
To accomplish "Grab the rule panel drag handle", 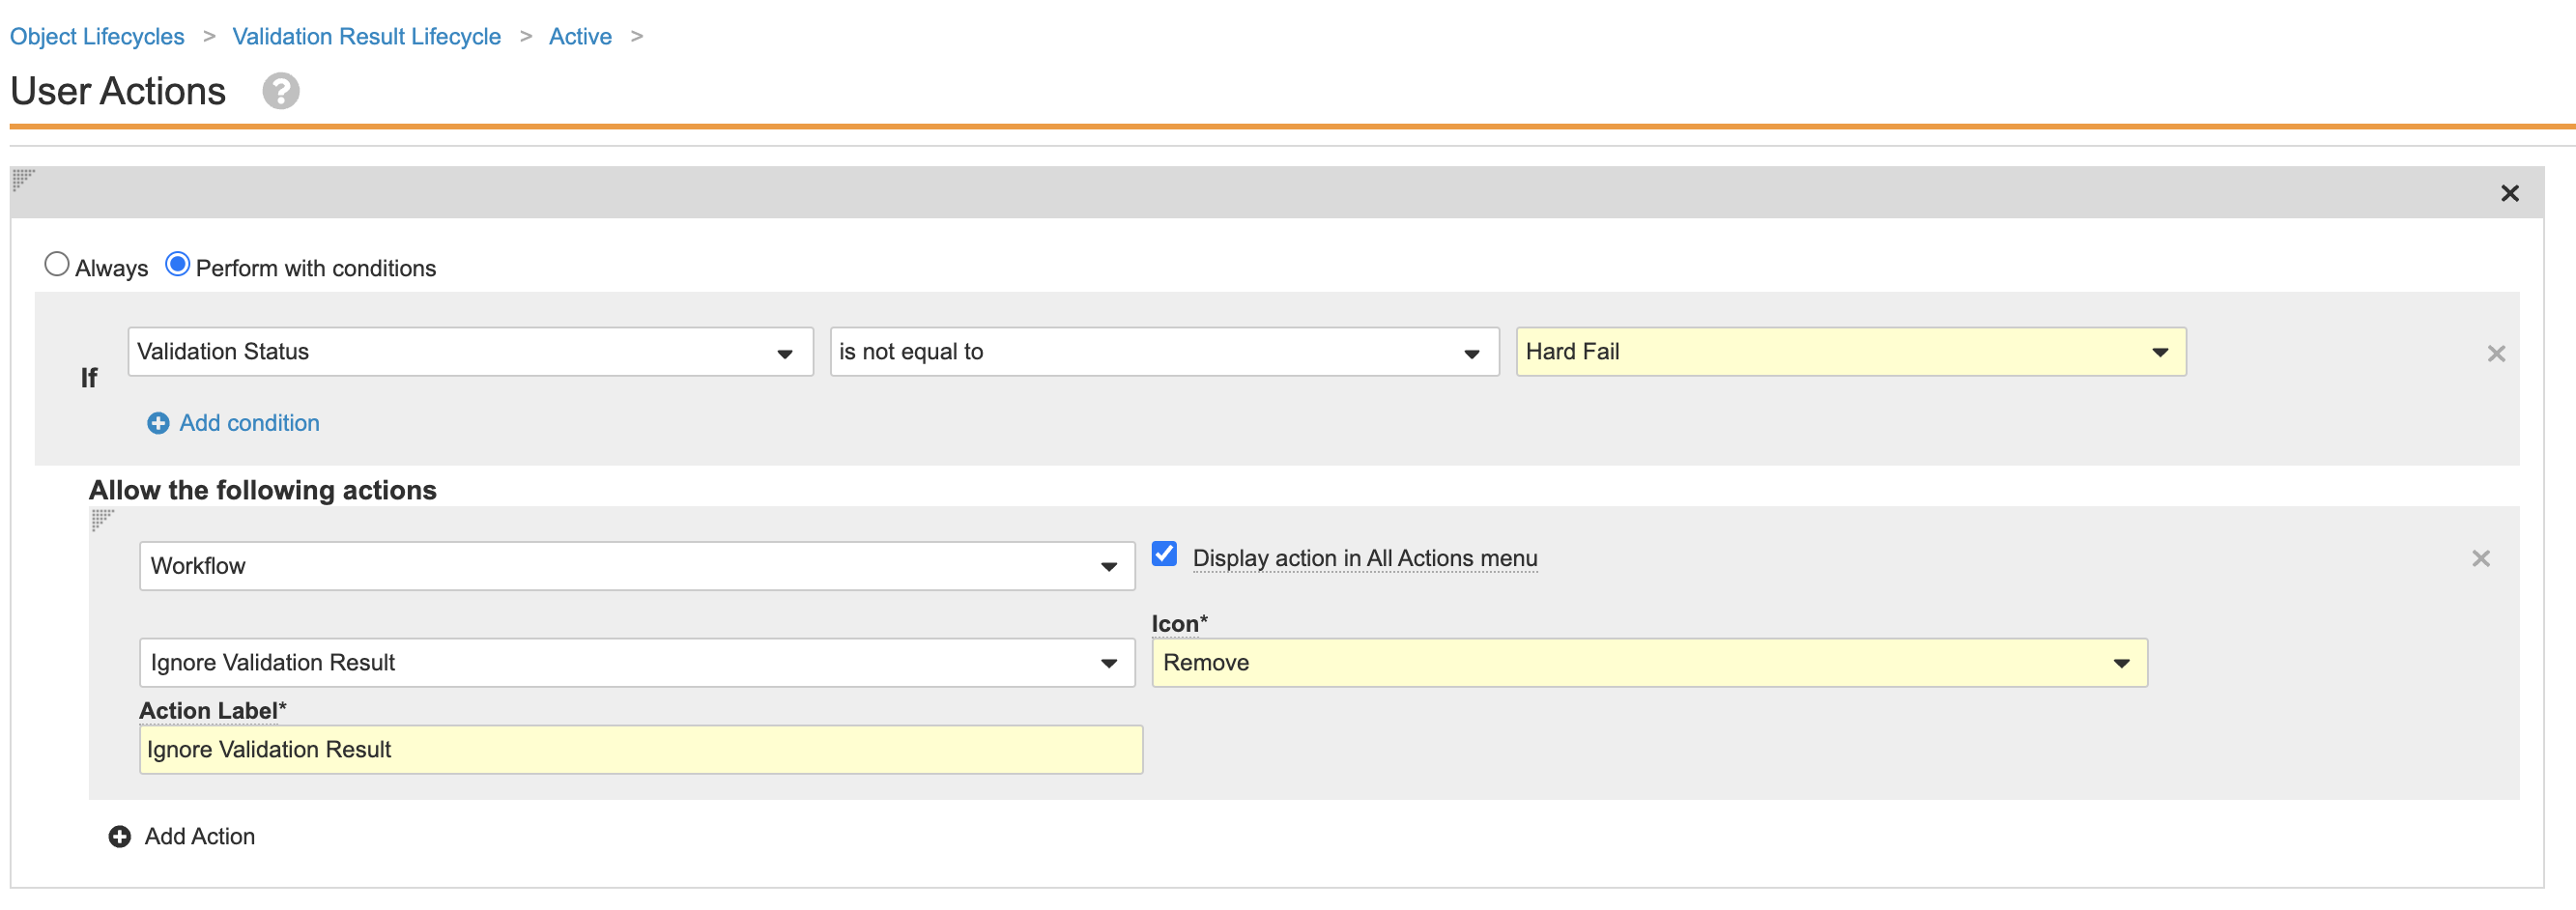I will pyautogui.click(x=23, y=180).
